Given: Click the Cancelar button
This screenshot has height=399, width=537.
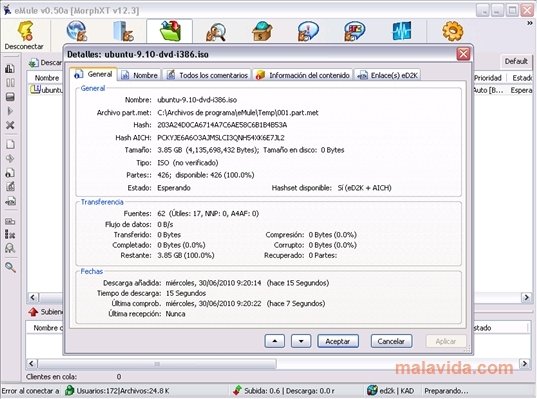Looking at the screenshot, I should (391, 341).
